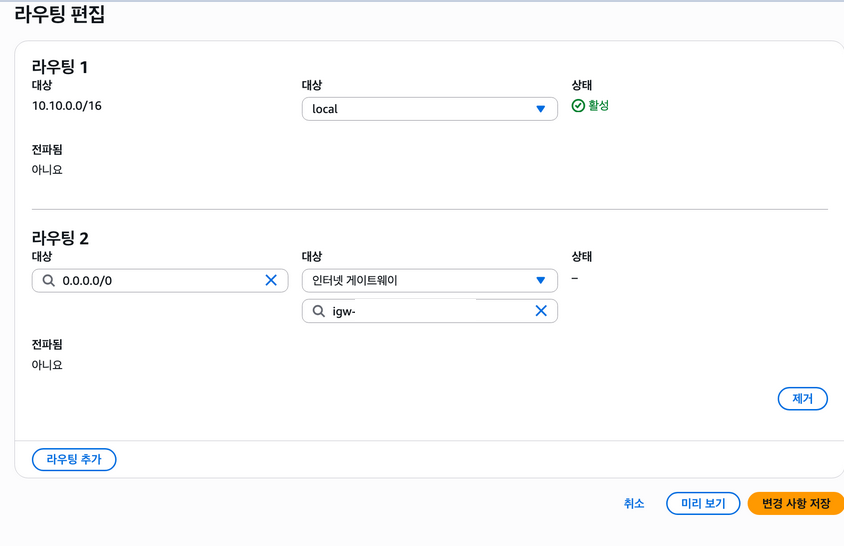Clear the igw- gateway search field

tap(541, 311)
